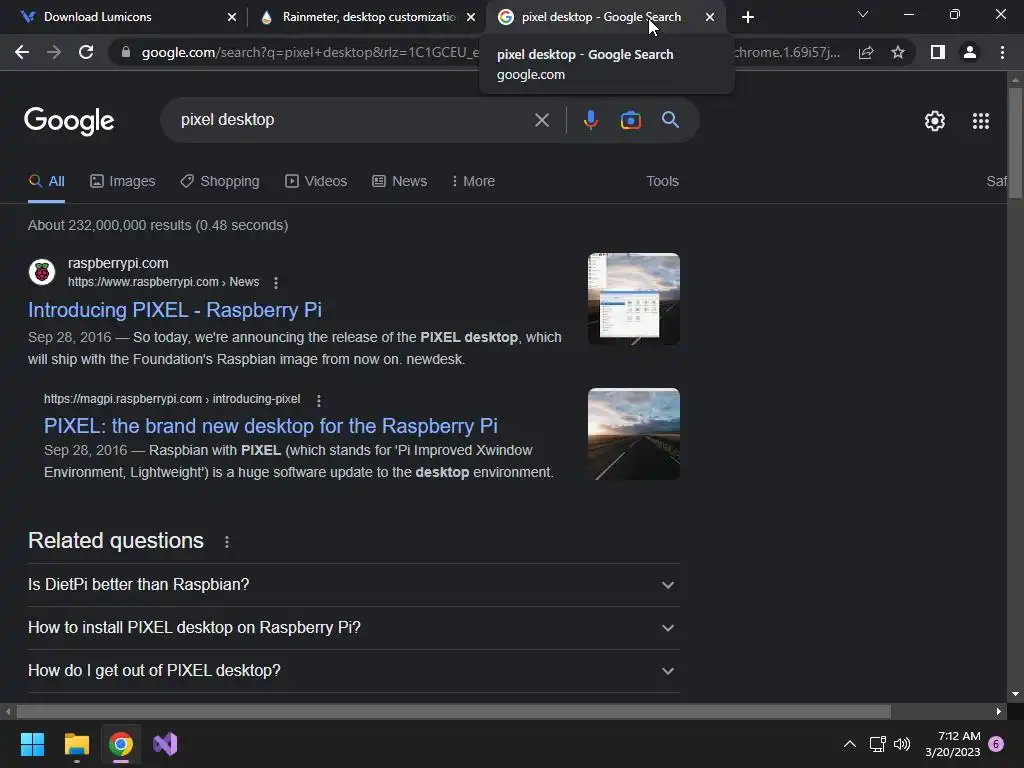Open volume control in system tray

point(902,744)
